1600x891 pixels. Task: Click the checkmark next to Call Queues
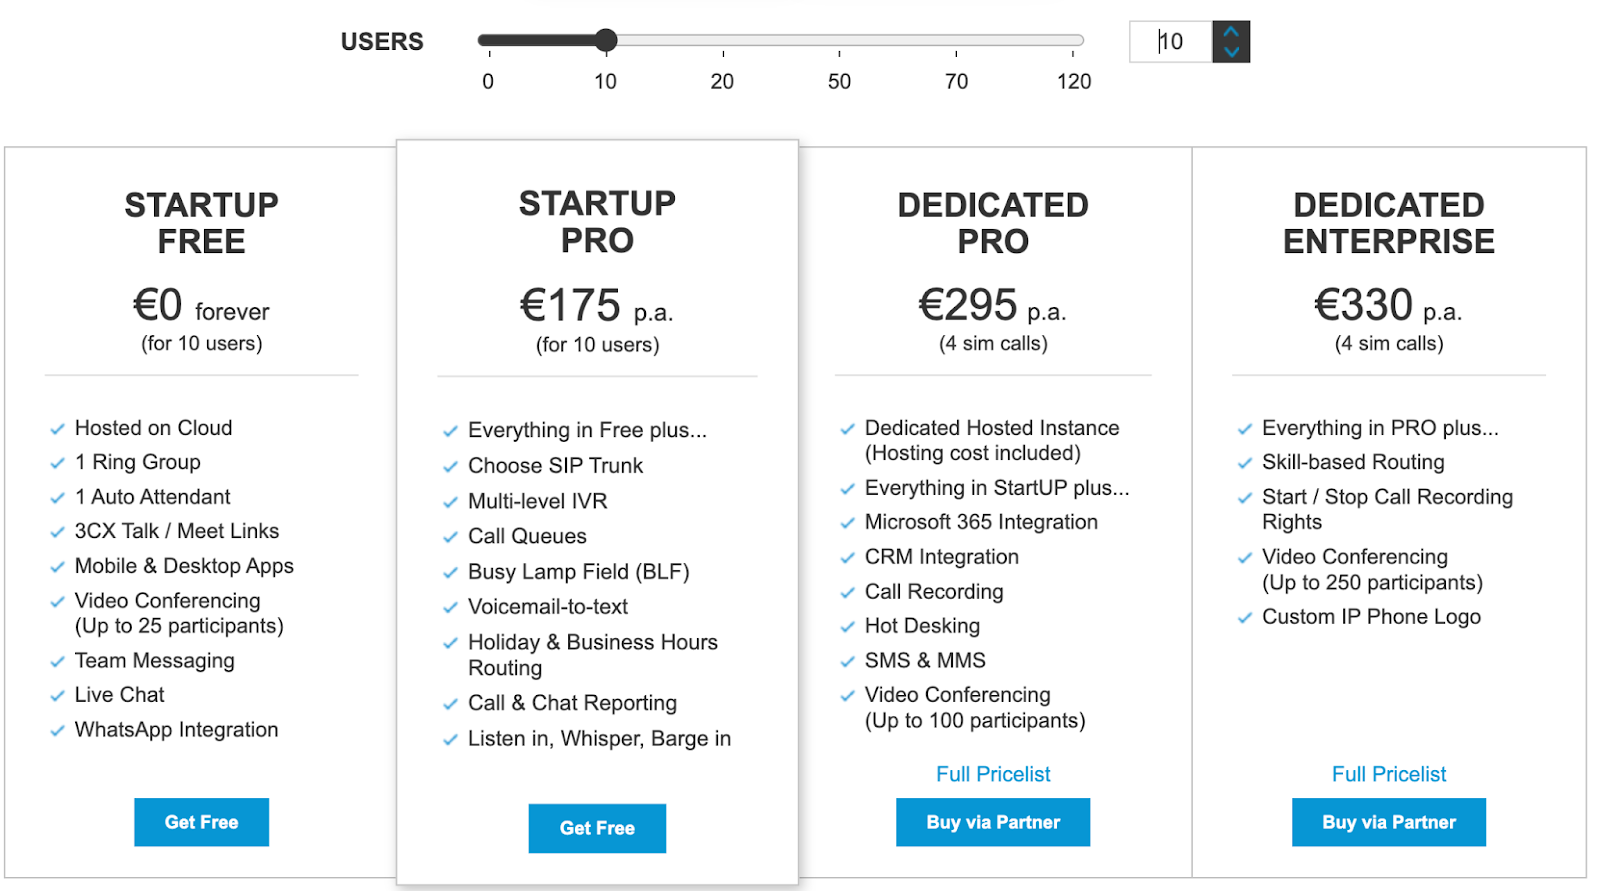point(451,537)
